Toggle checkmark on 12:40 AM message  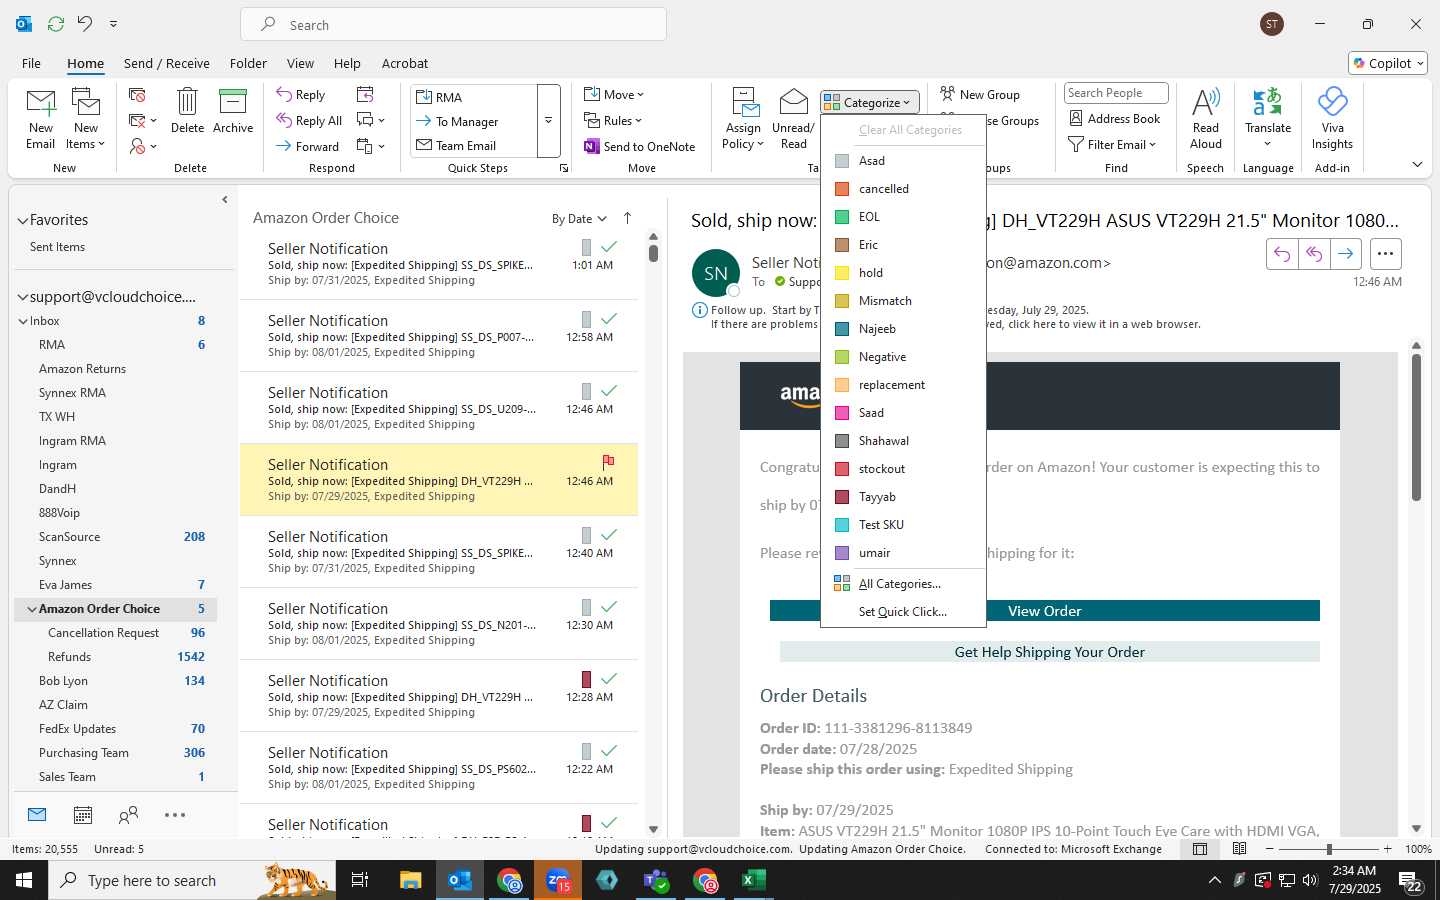609,533
